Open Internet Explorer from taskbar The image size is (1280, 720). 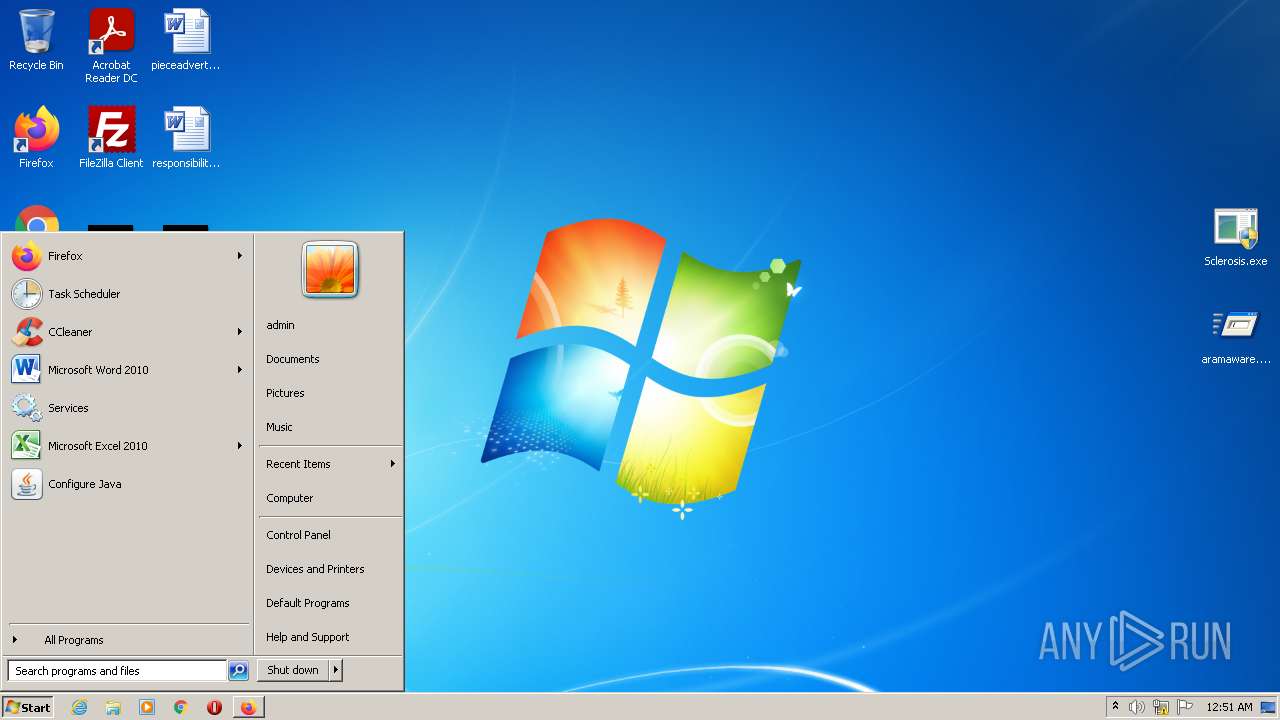click(x=80, y=707)
